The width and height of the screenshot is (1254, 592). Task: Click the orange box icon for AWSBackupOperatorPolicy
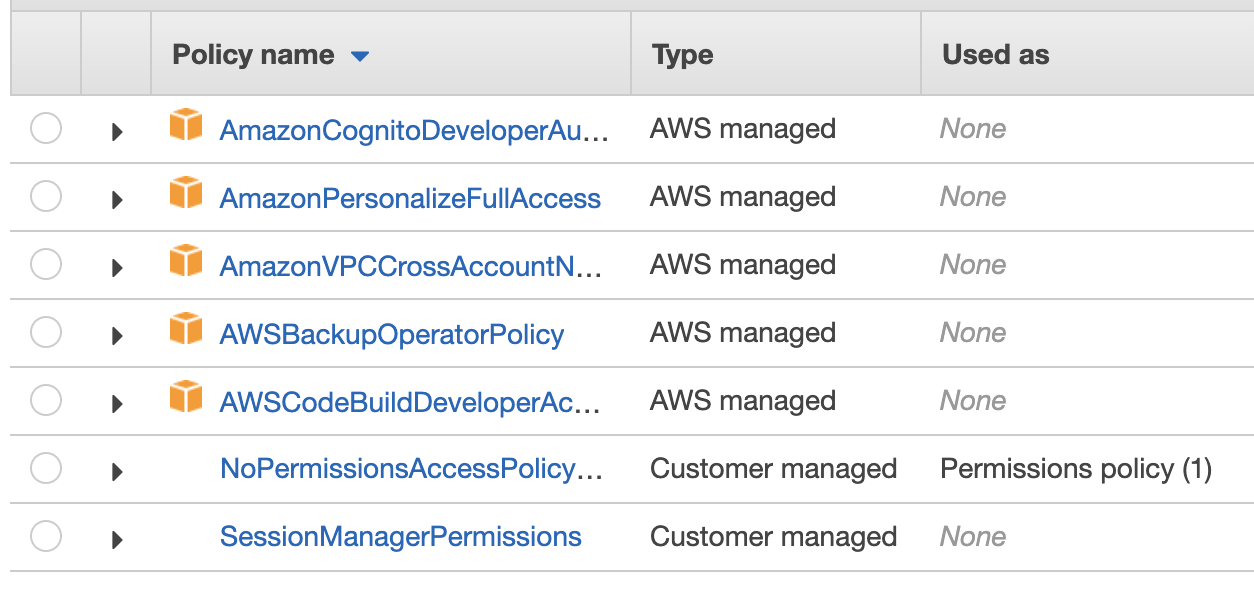click(x=186, y=330)
